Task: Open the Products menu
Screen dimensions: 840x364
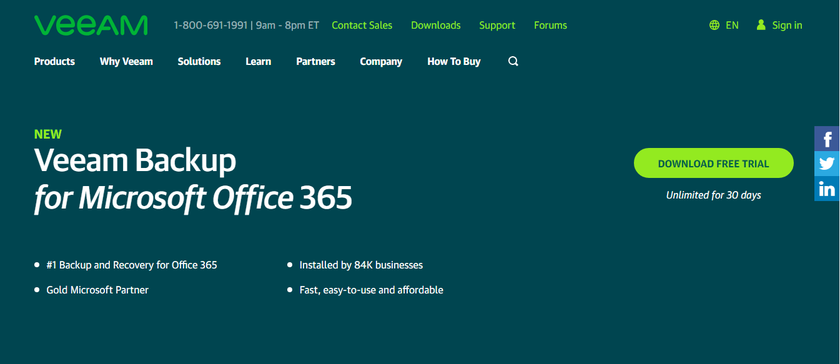Action: [55, 62]
